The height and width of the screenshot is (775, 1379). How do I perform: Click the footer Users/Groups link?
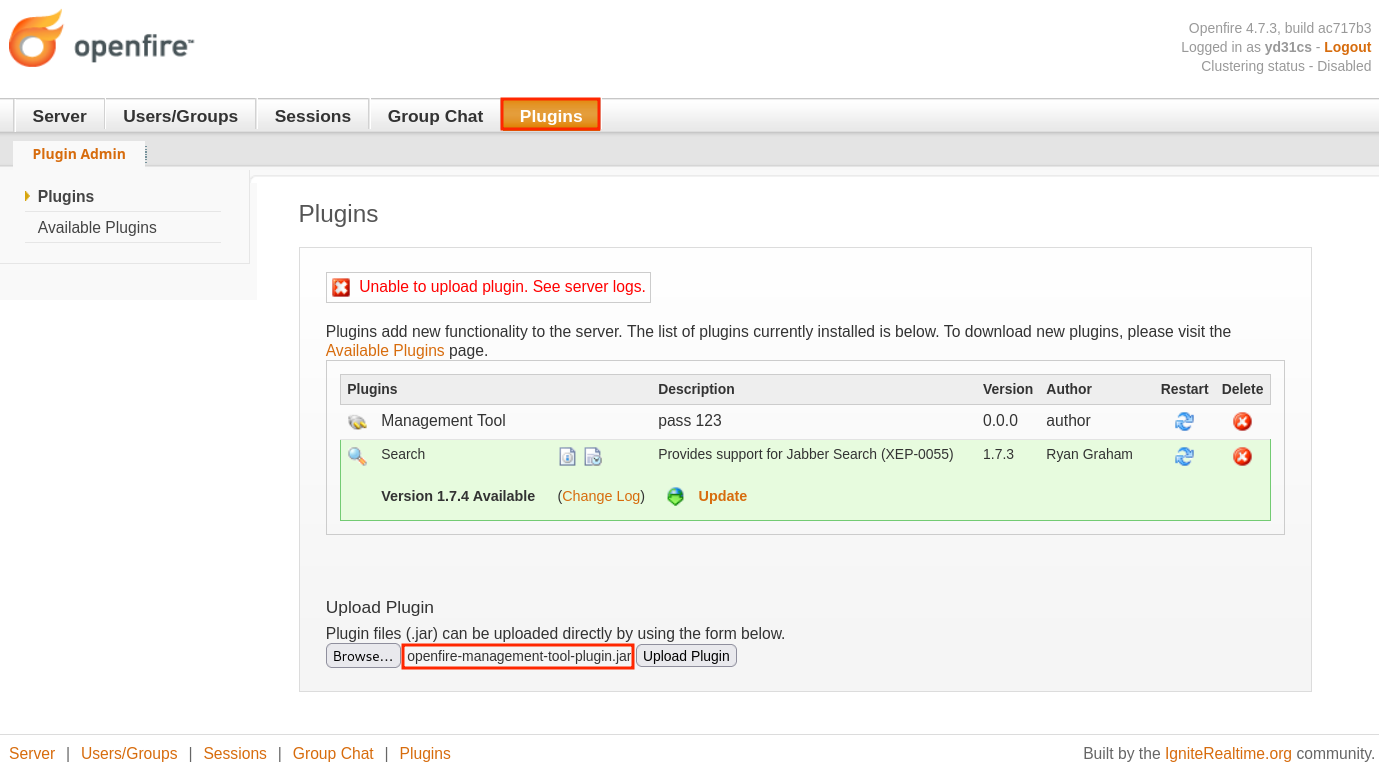pos(129,753)
